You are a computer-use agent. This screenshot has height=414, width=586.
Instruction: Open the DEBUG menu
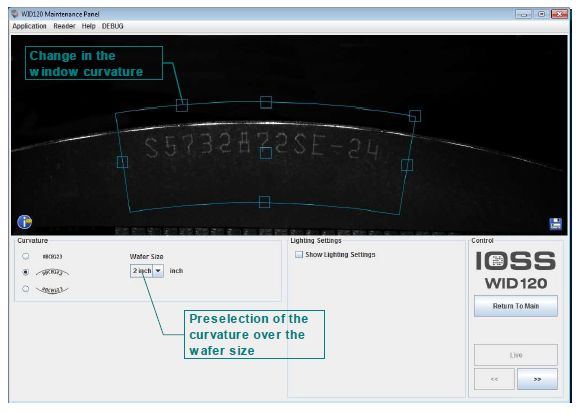coord(112,26)
